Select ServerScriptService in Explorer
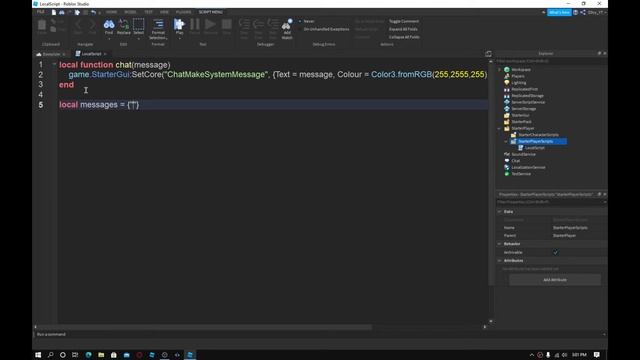Image resolution: width=640 pixels, height=360 pixels. 528,102
